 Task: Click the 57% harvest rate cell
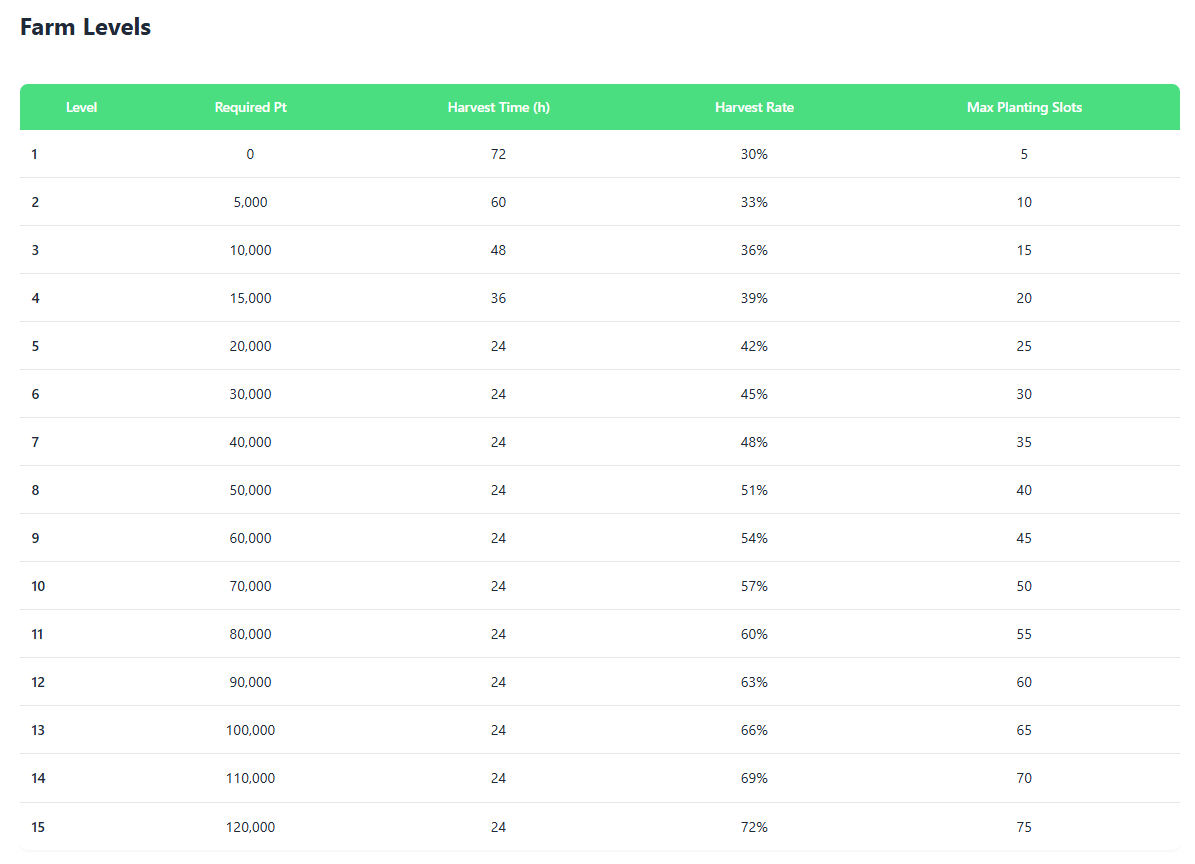coord(754,586)
